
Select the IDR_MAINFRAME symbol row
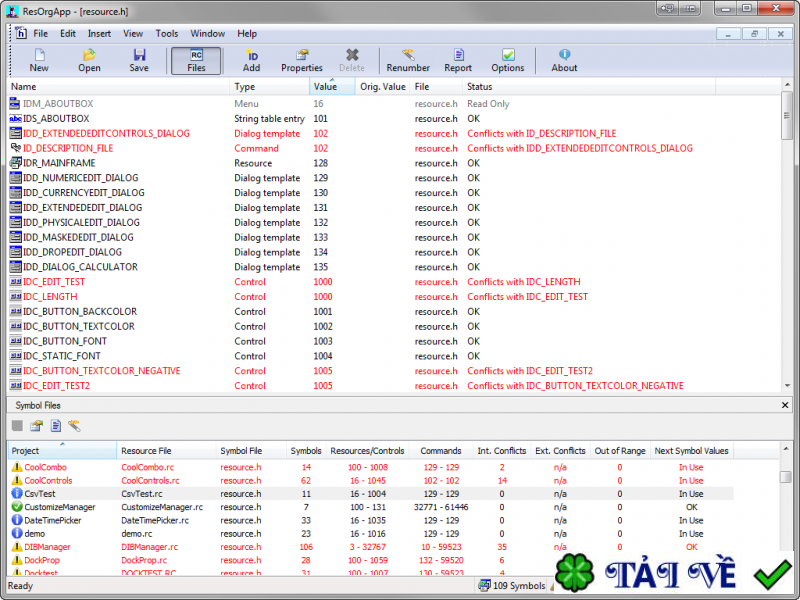pos(59,163)
